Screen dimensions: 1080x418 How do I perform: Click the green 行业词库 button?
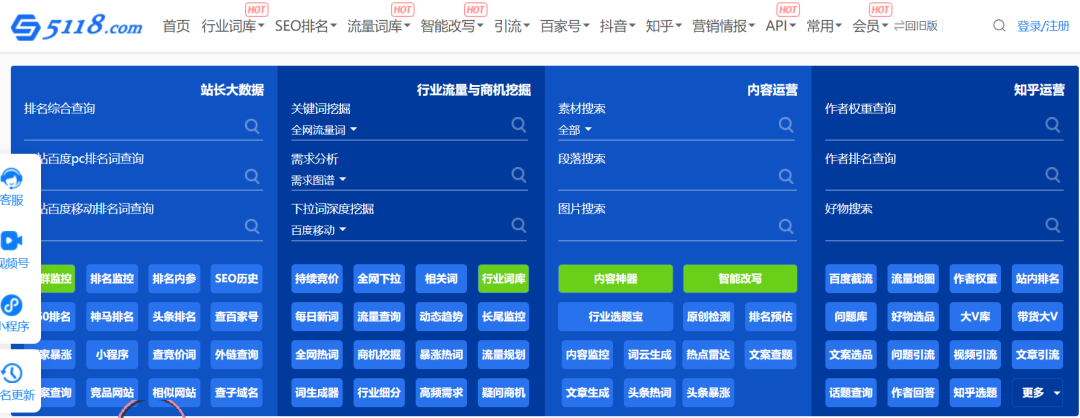click(503, 279)
